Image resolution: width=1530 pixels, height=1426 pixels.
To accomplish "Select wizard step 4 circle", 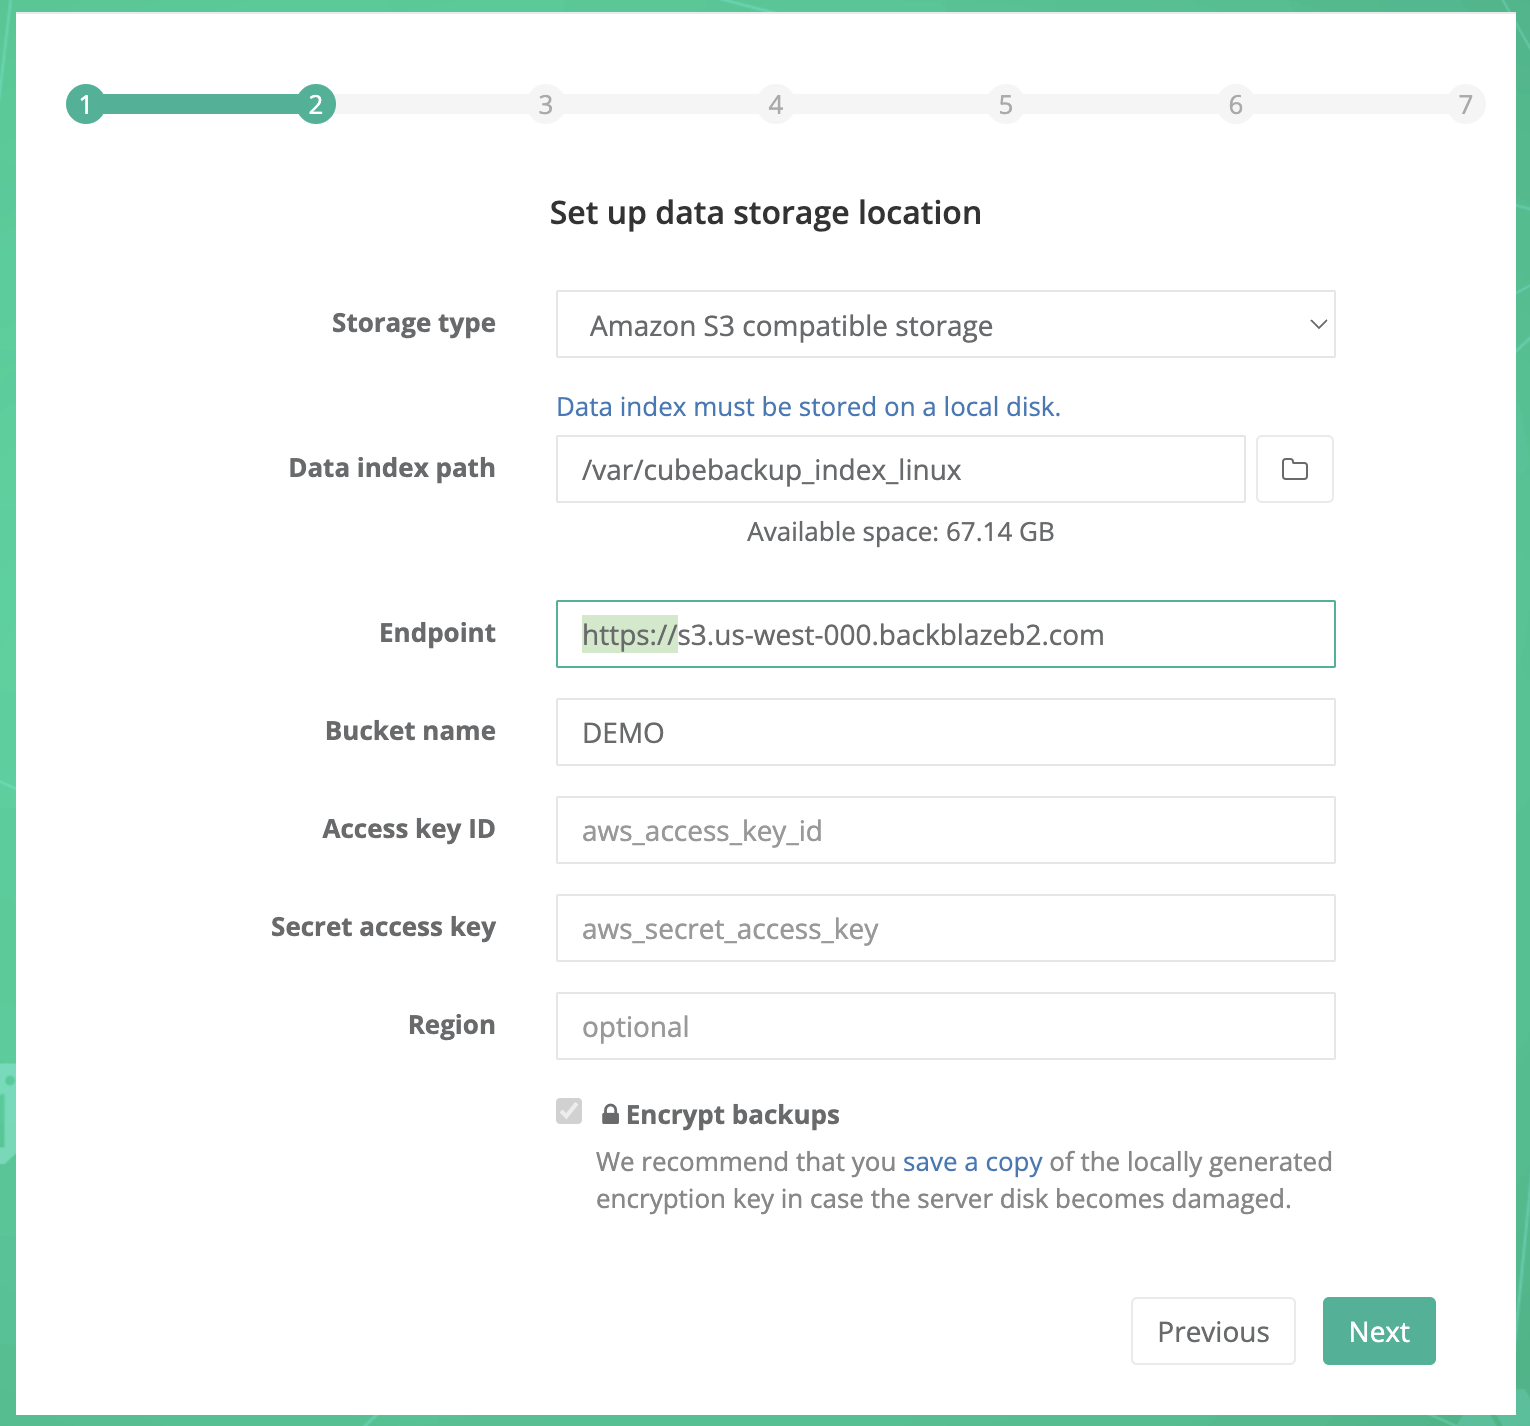I will 775,103.
